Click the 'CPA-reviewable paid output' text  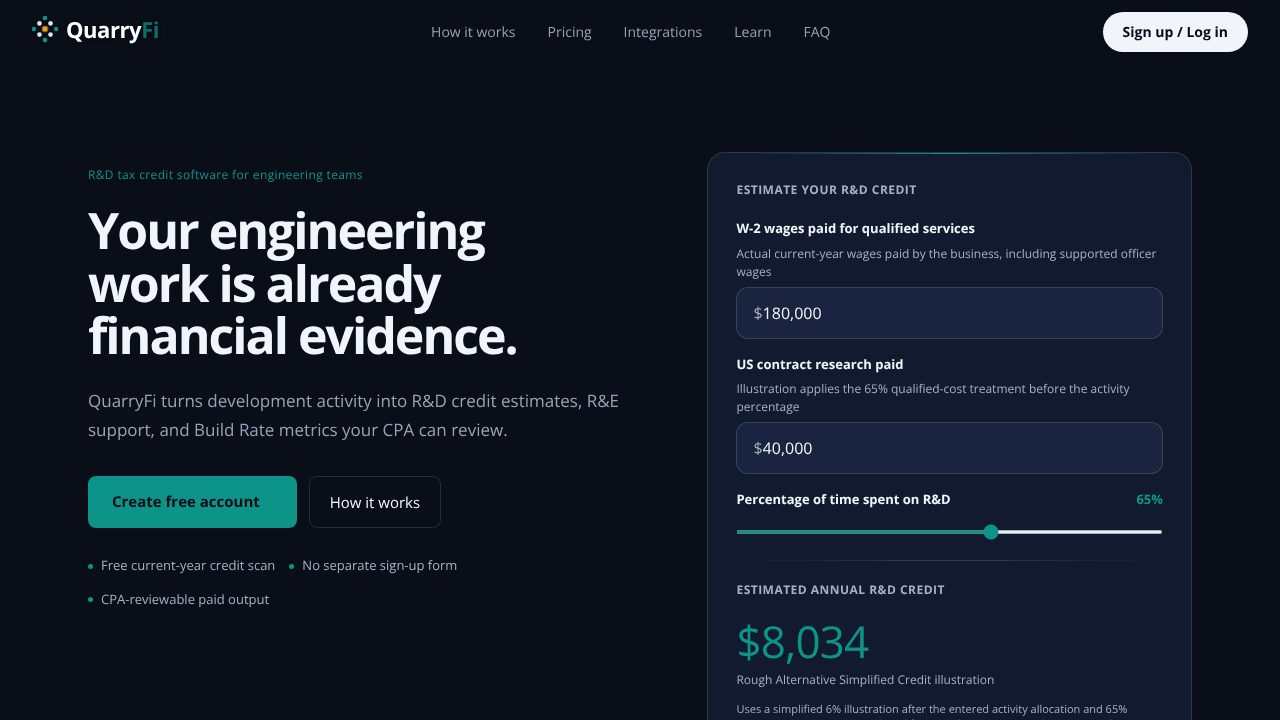185,600
